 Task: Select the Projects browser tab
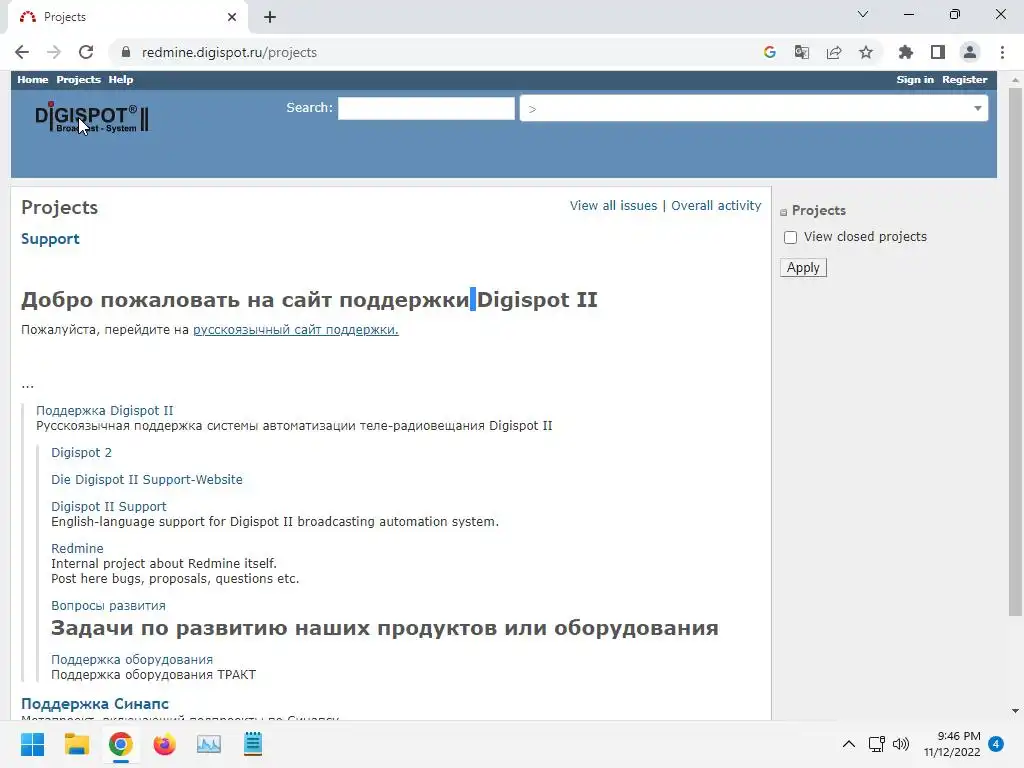coord(127,18)
